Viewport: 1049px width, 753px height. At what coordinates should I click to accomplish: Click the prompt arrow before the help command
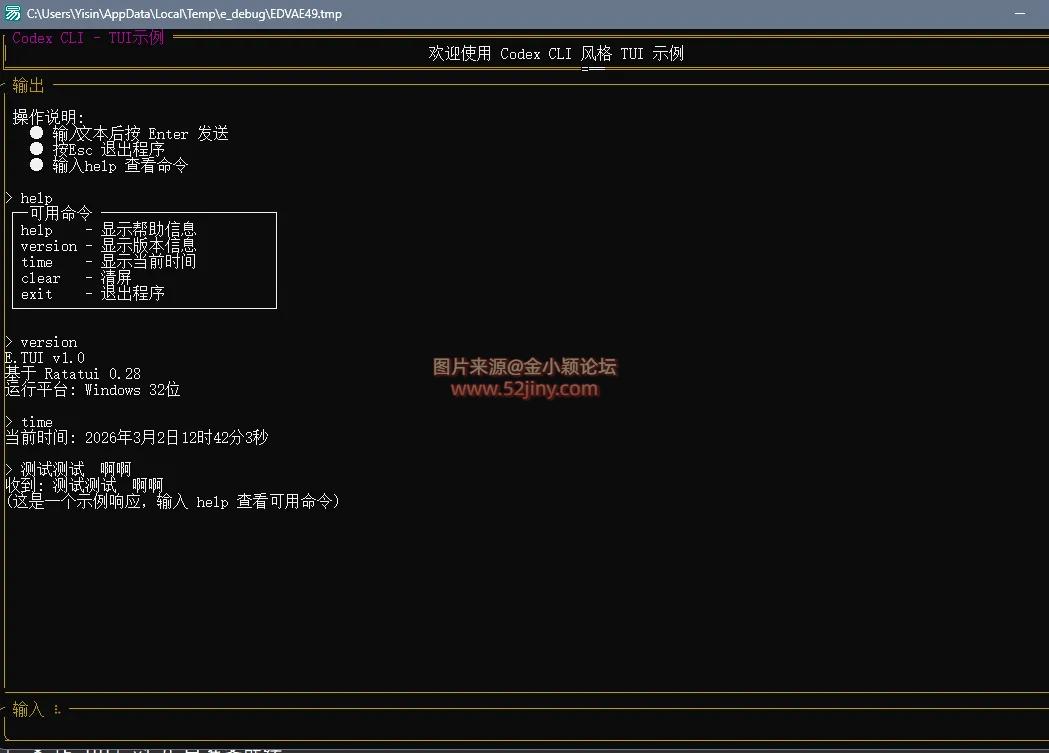tap(8, 197)
